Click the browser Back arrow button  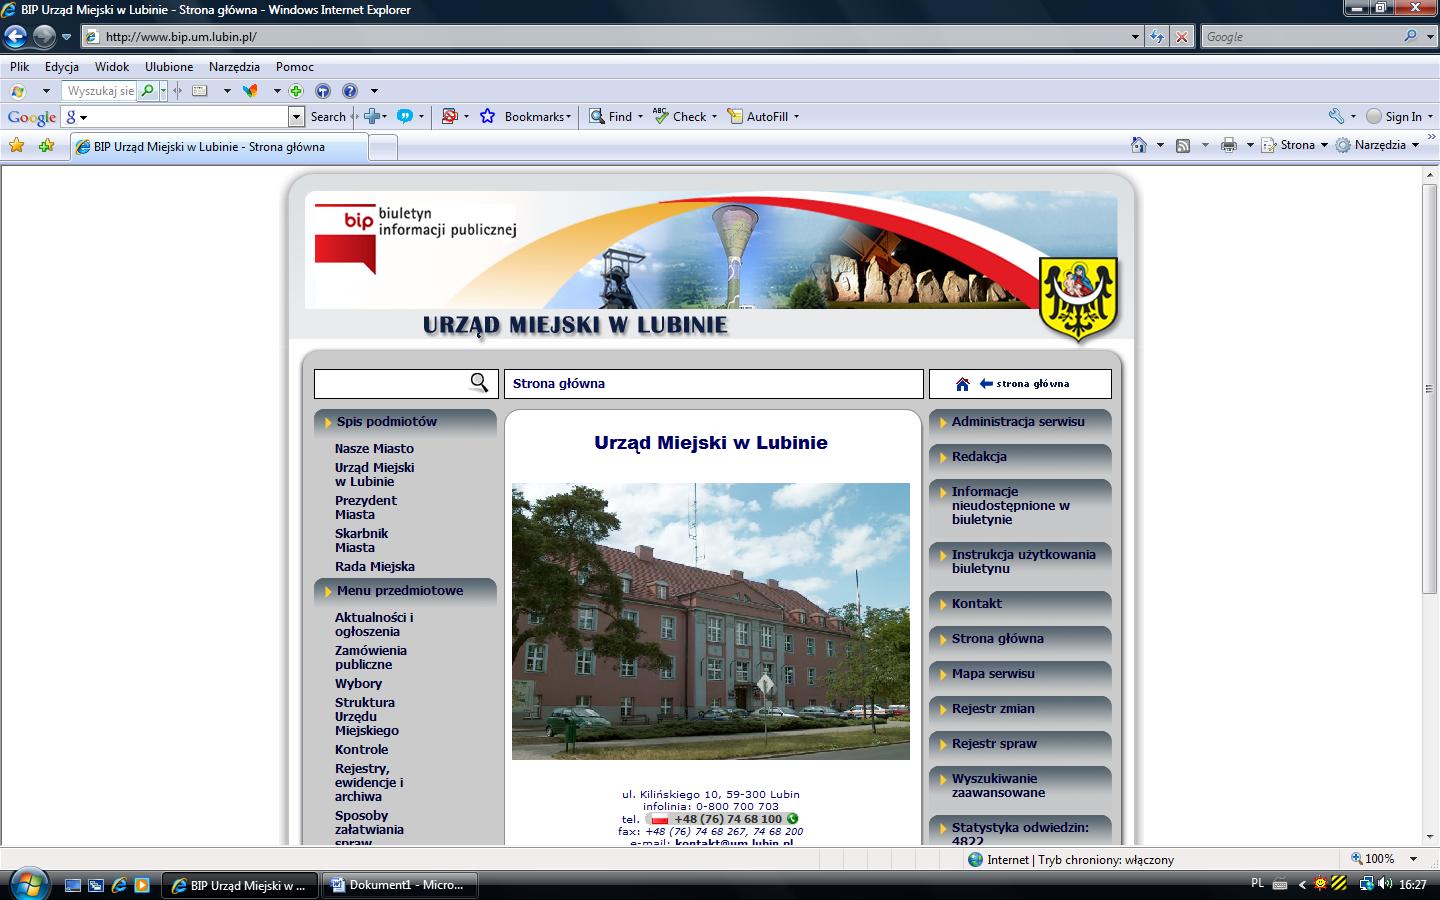tap(15, 37)
